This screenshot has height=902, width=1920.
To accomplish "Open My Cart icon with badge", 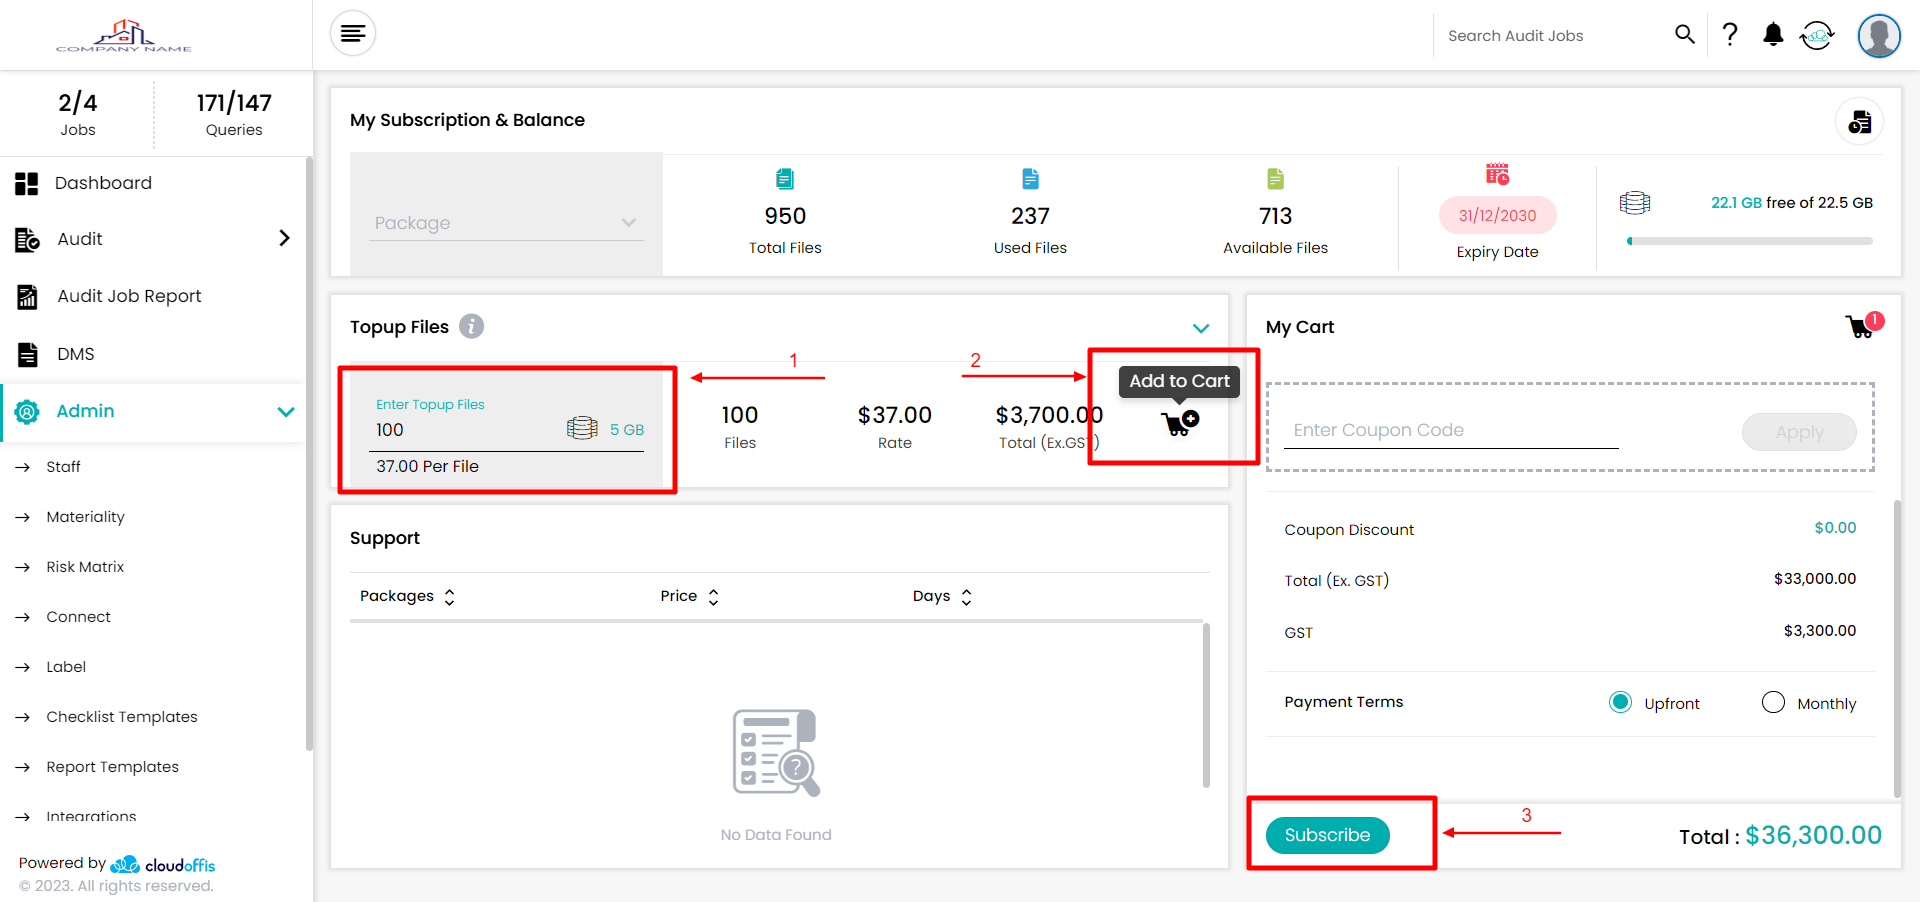I will pos(1864,325).
